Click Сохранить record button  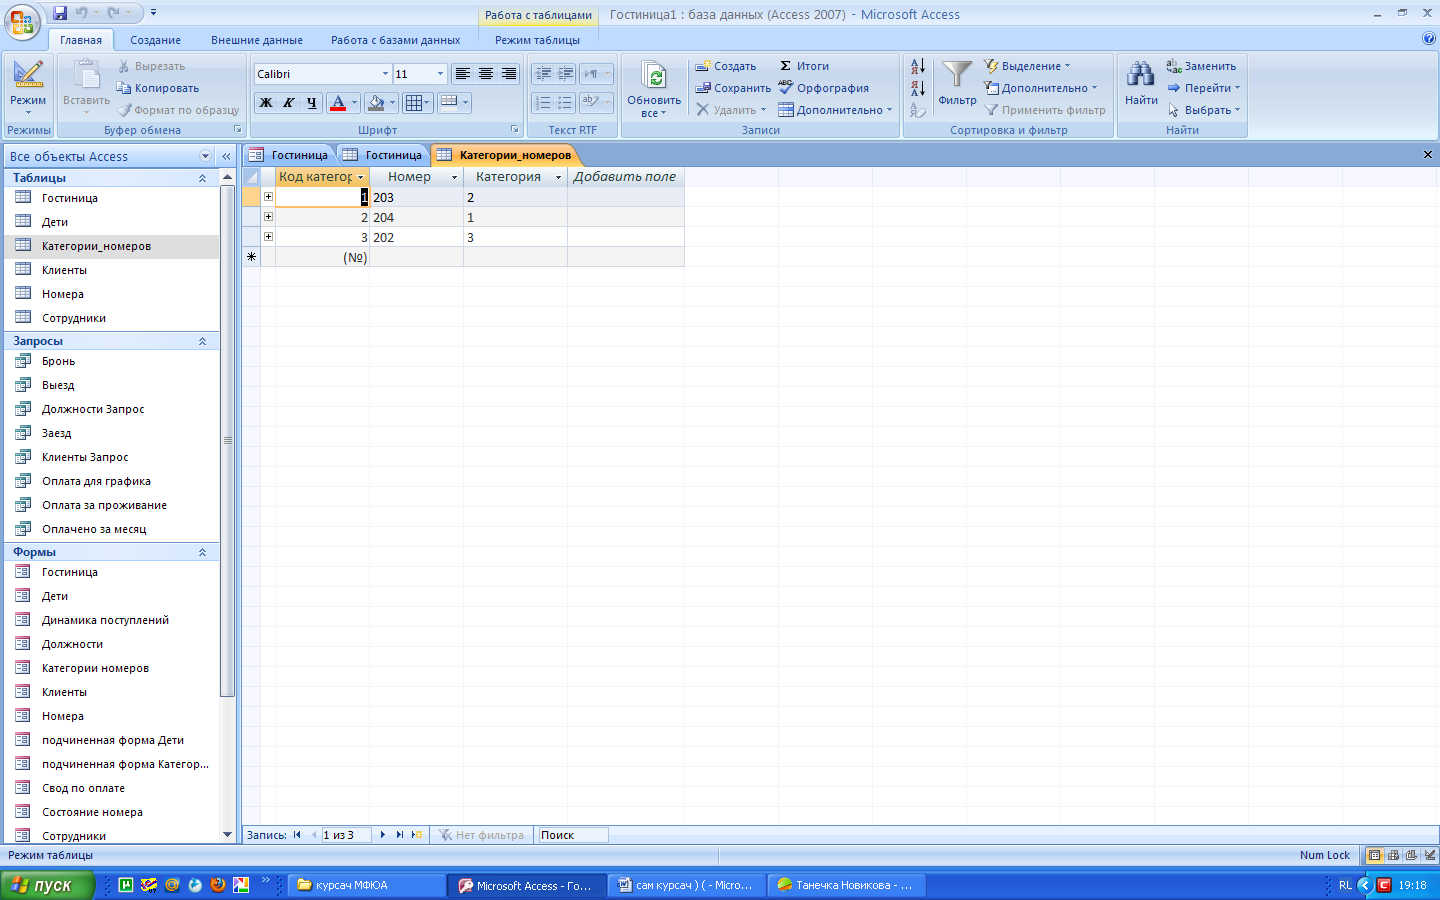[x=733, y=88]
